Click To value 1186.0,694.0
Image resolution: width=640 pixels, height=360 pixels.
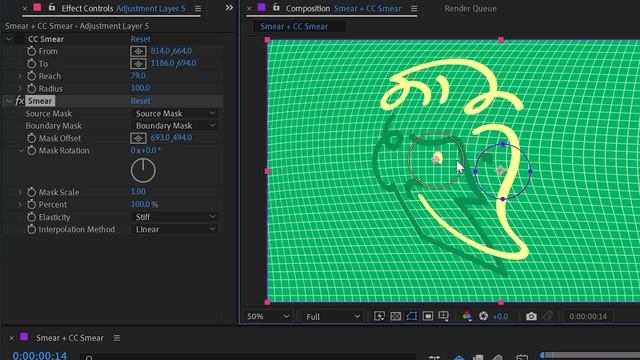point(173,63)
